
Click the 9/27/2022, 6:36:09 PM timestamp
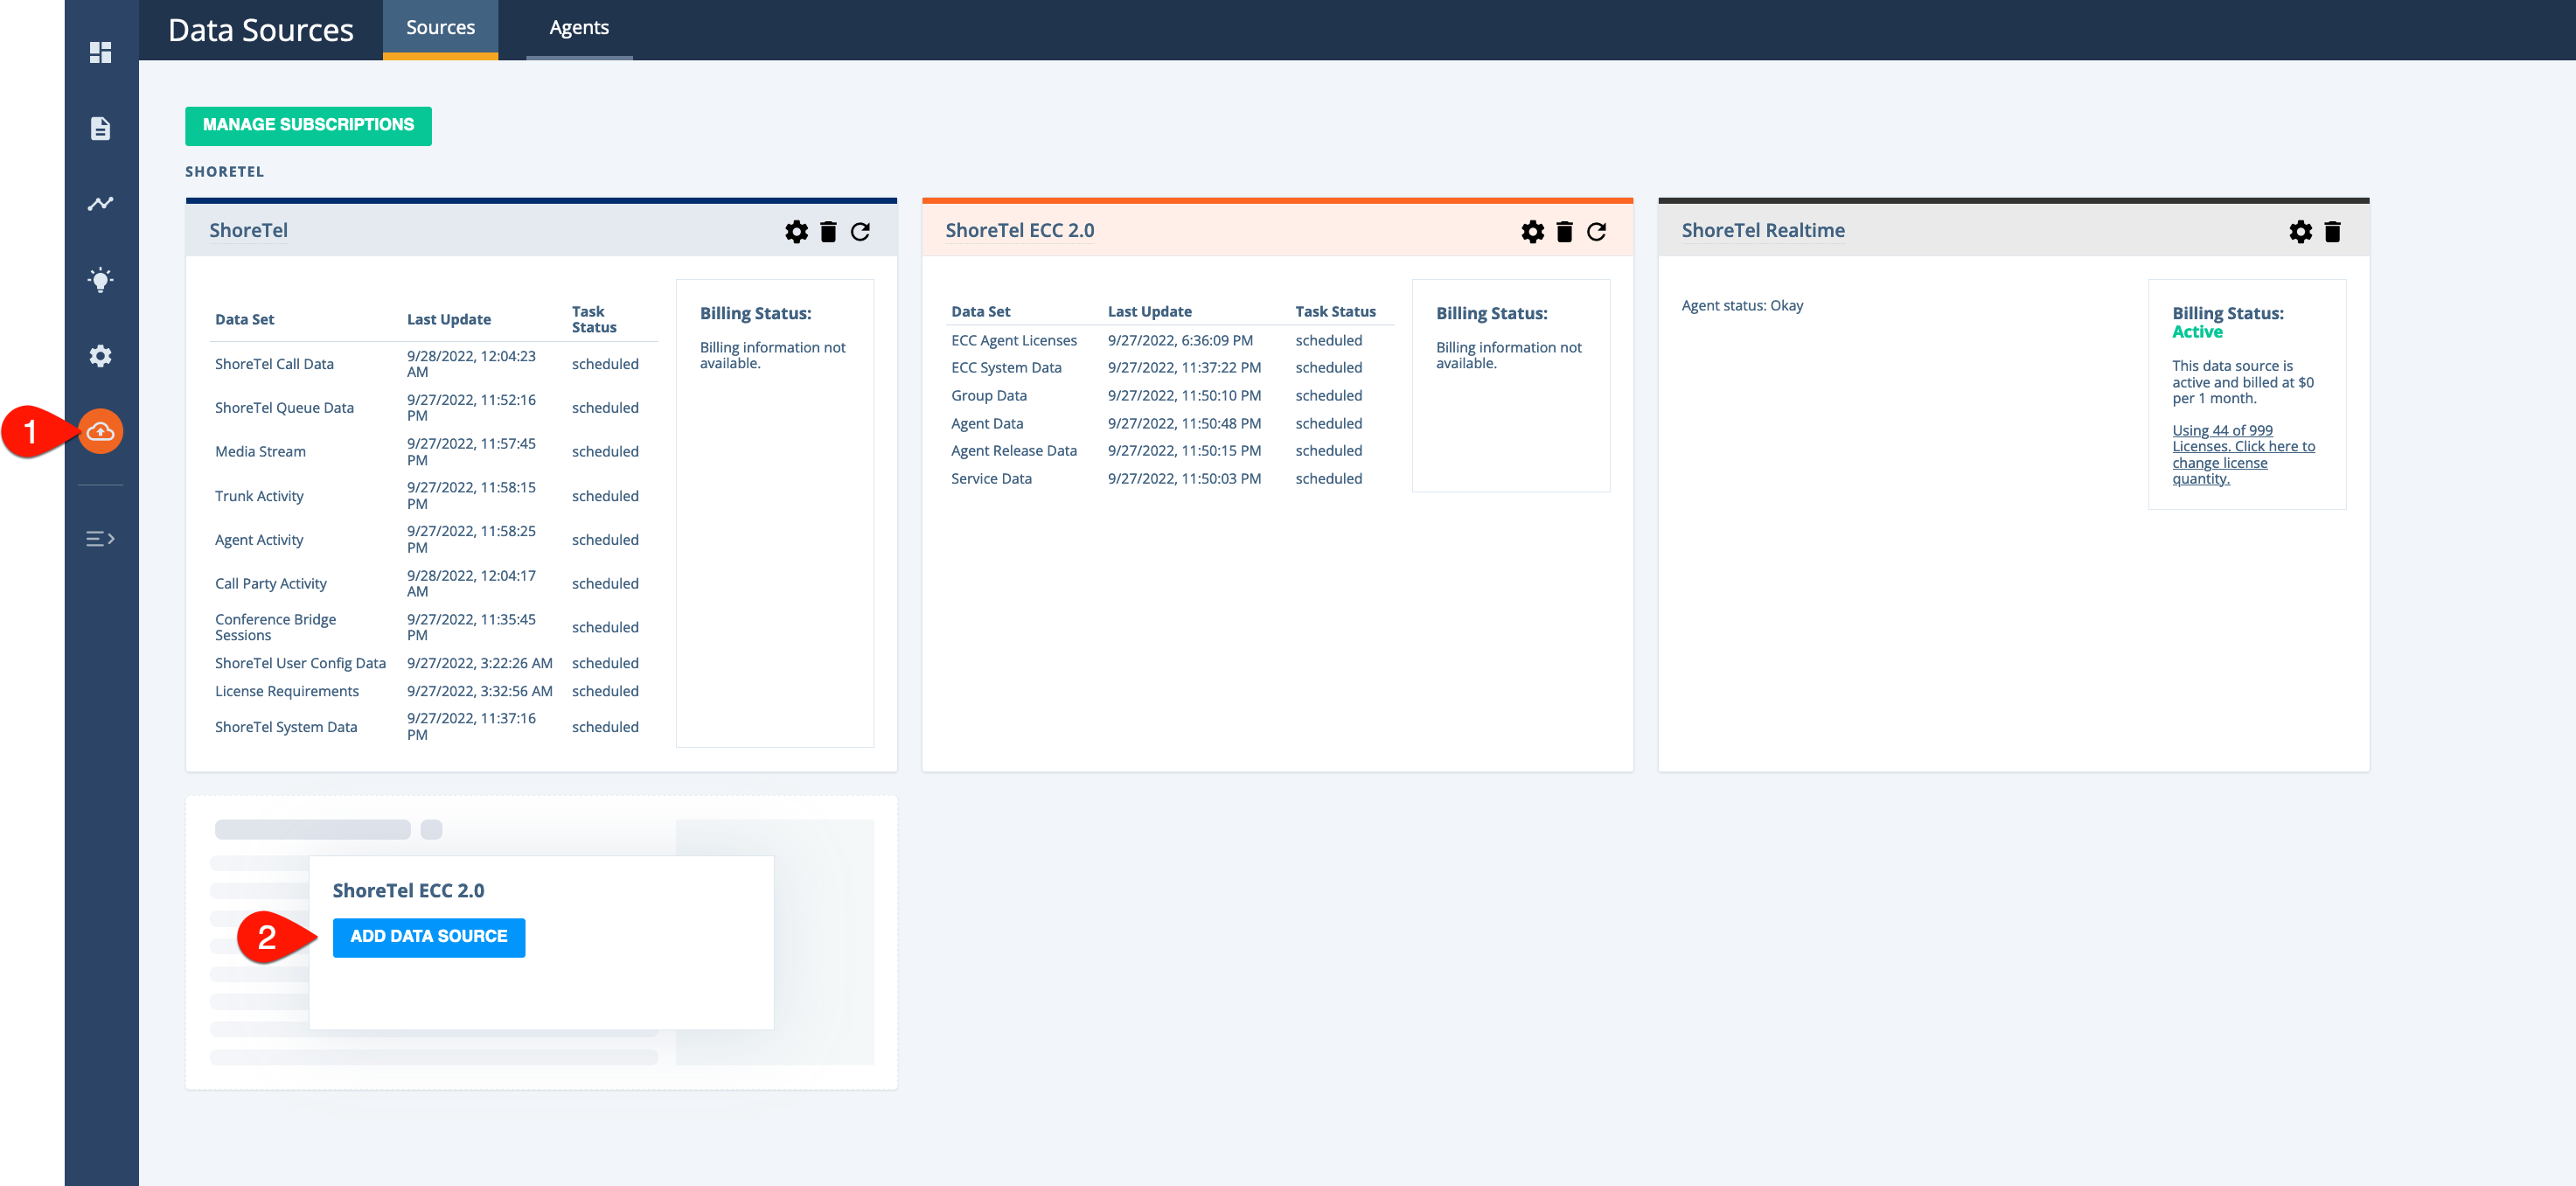click(1180, 341)
